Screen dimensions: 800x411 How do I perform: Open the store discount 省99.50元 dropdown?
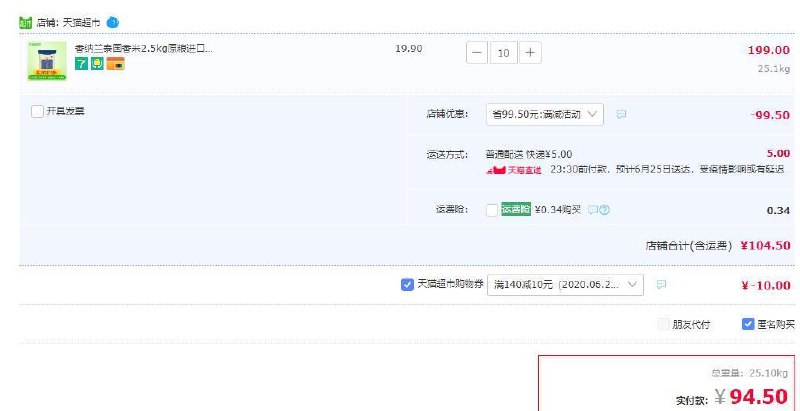[544, 114]
